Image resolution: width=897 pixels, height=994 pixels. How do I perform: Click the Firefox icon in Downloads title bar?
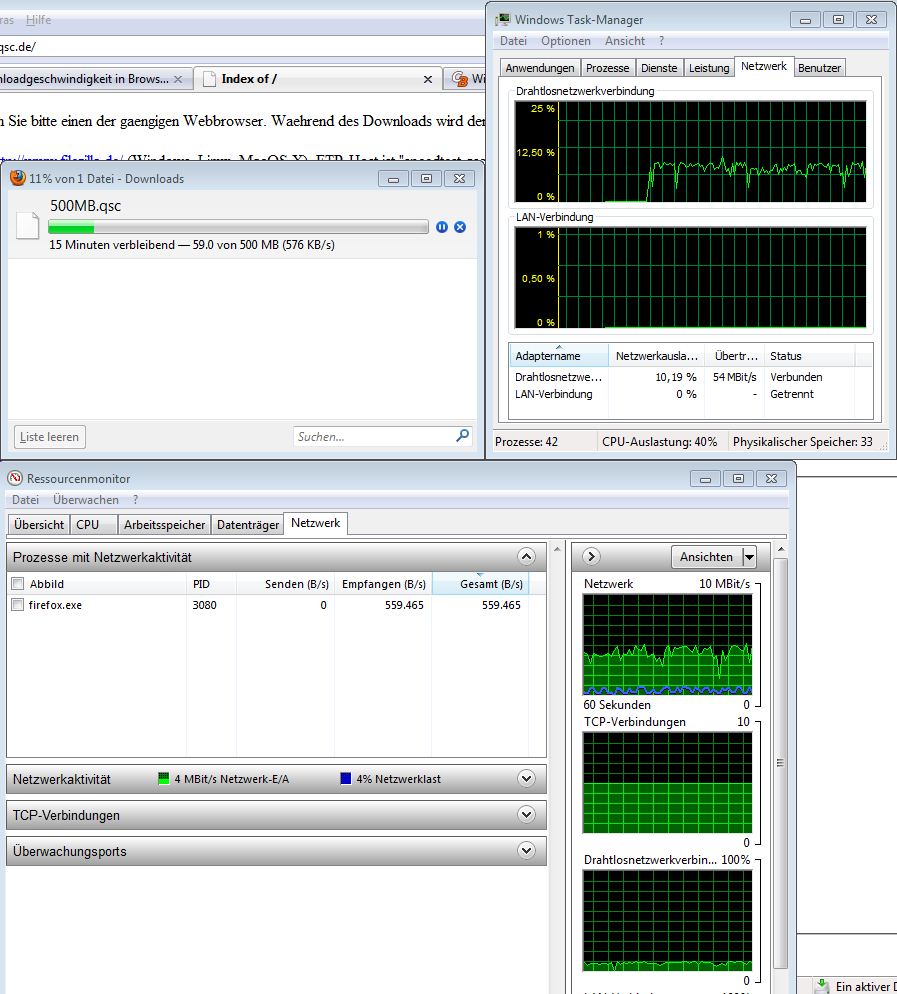coord(18,178)
